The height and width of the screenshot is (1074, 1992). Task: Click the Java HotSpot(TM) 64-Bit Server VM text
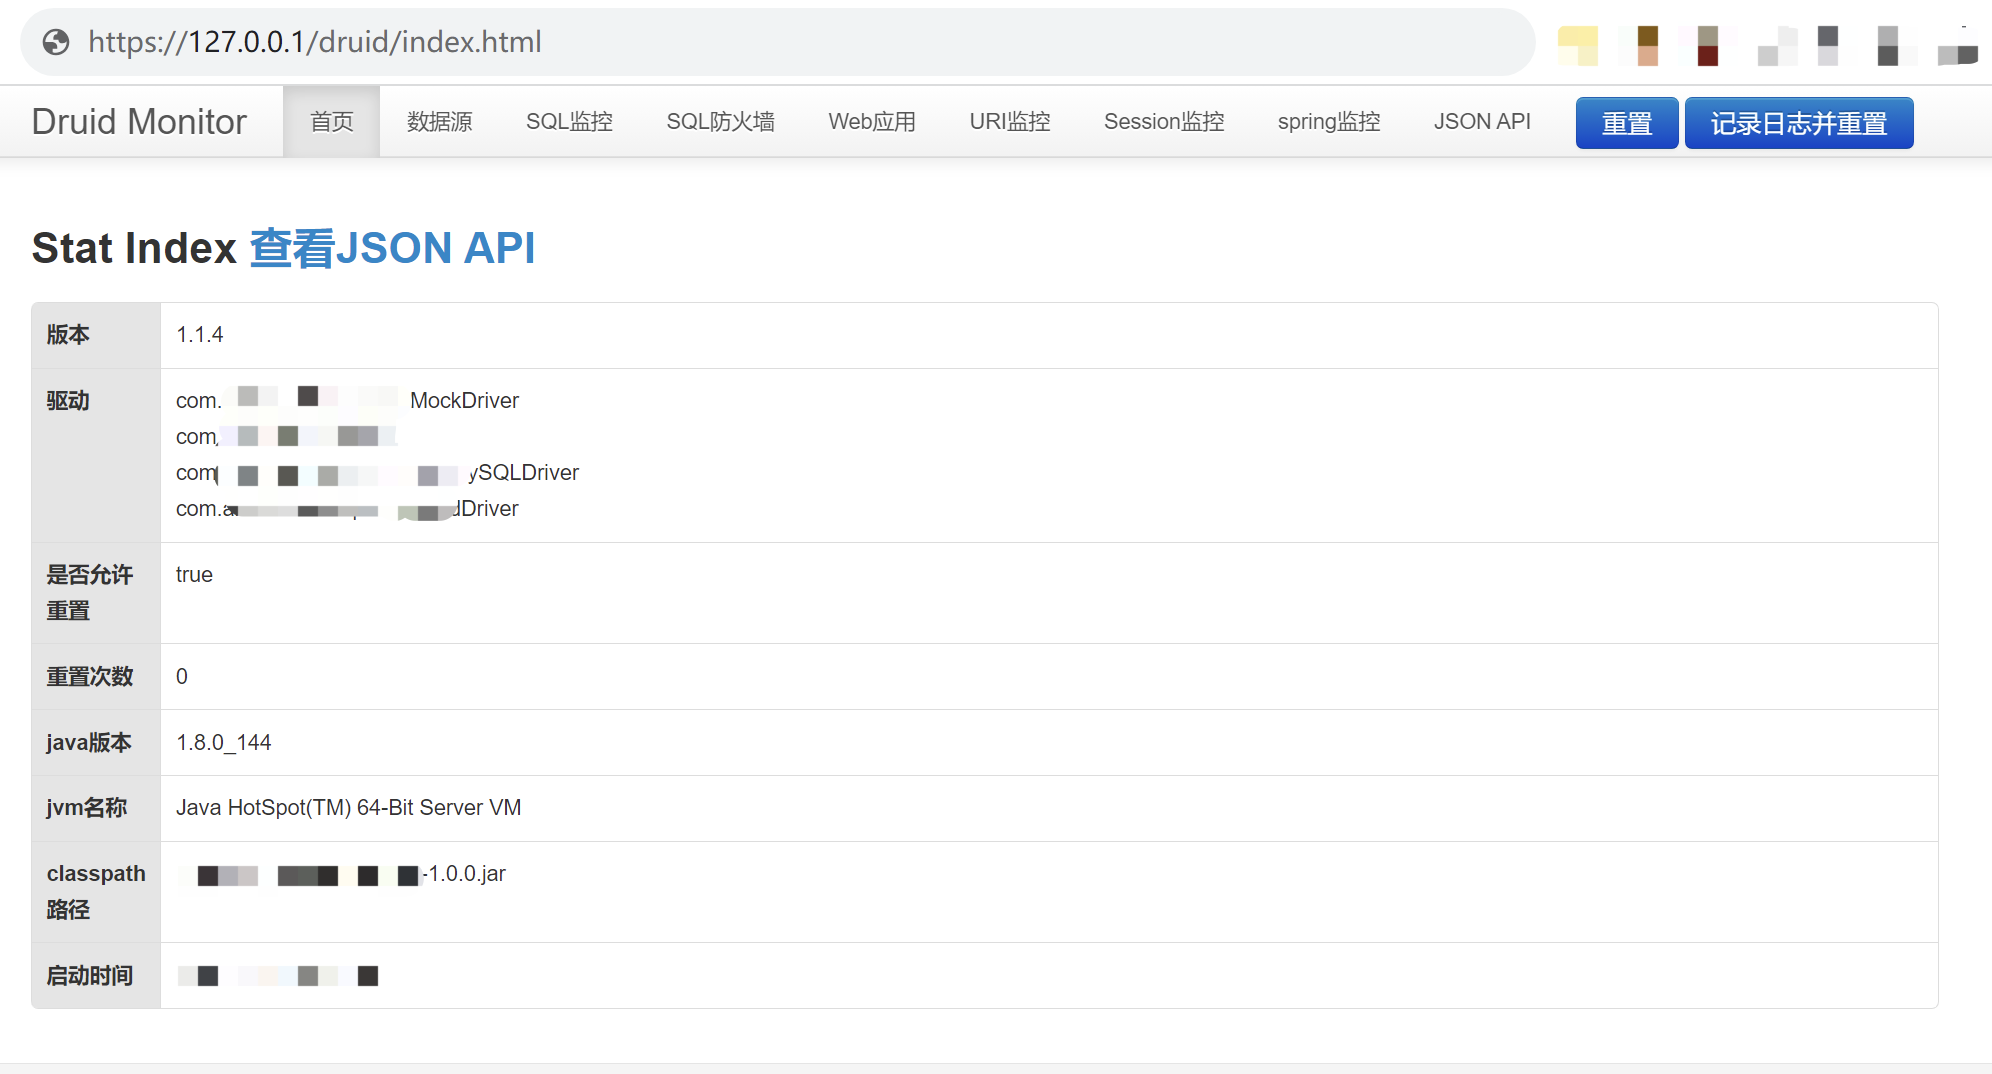point(348,808)
